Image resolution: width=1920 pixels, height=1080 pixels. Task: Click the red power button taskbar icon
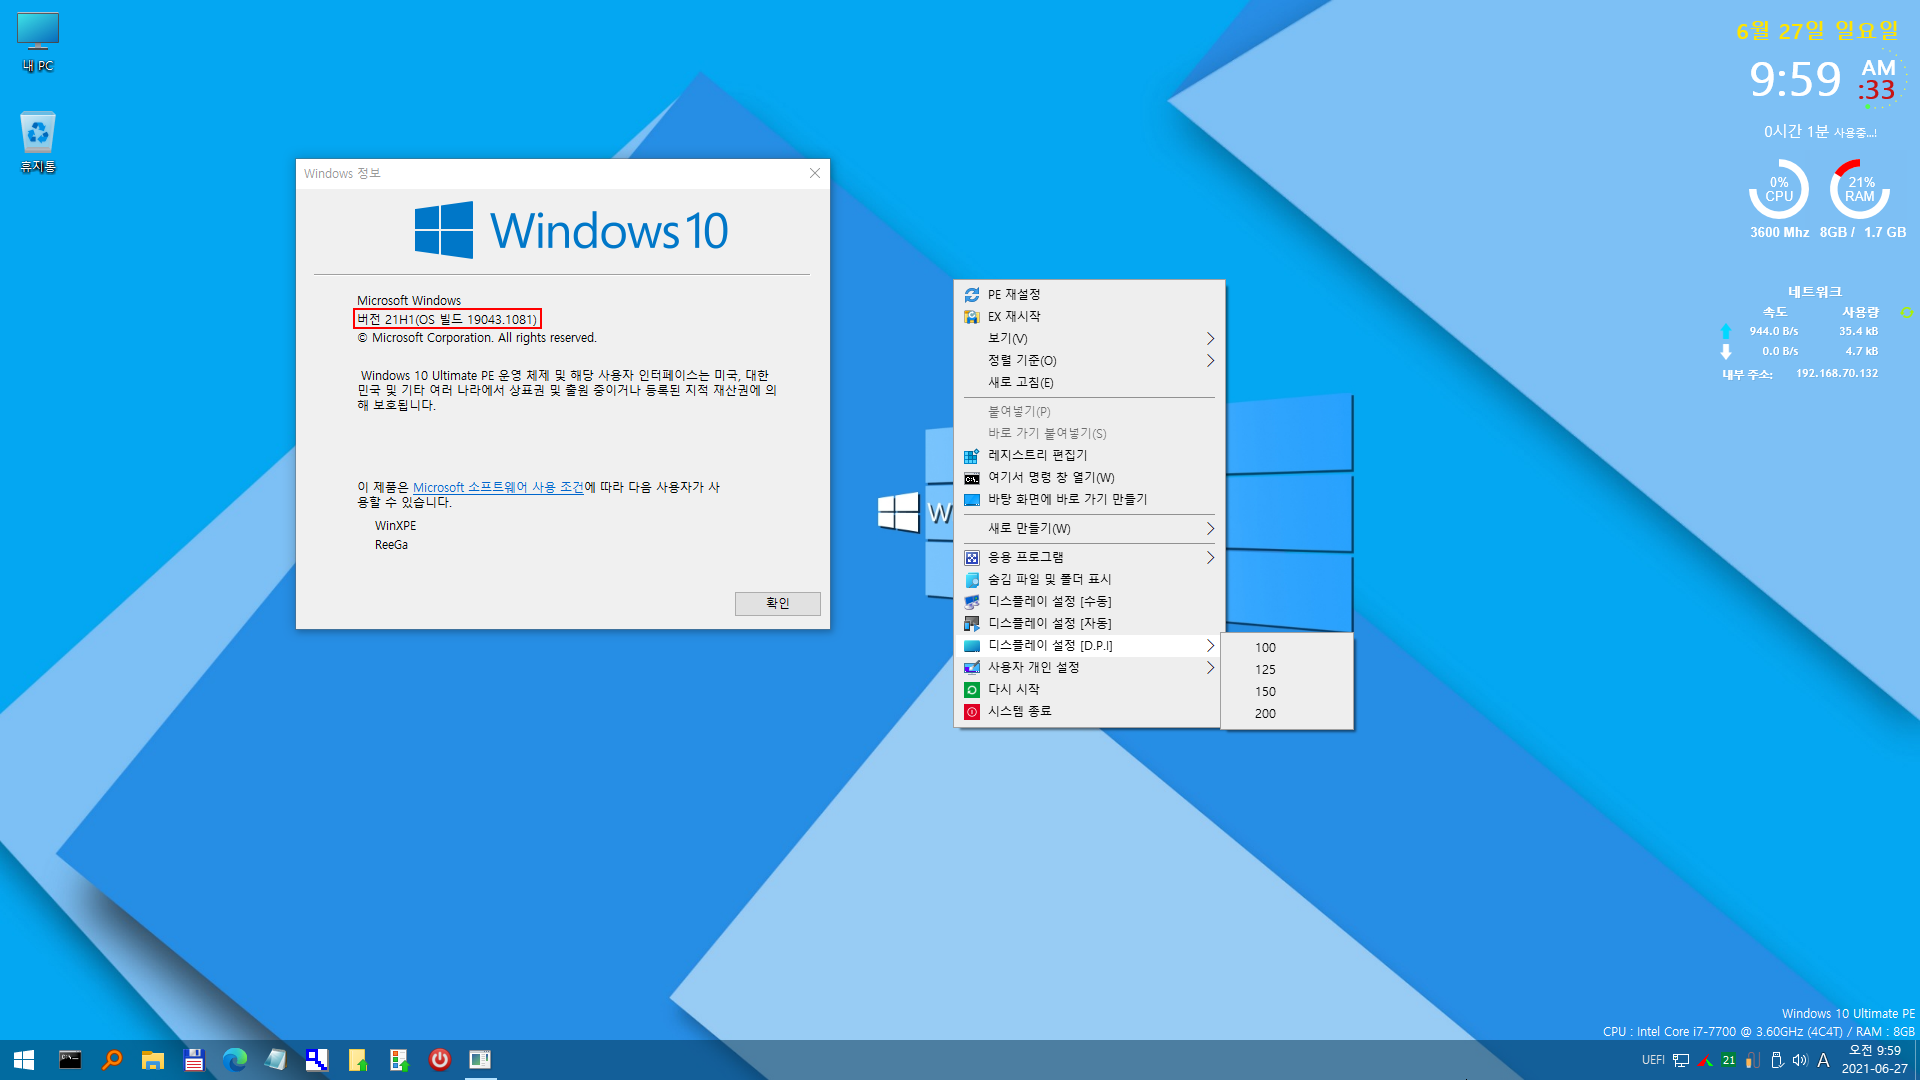(x=439, y=1060)
